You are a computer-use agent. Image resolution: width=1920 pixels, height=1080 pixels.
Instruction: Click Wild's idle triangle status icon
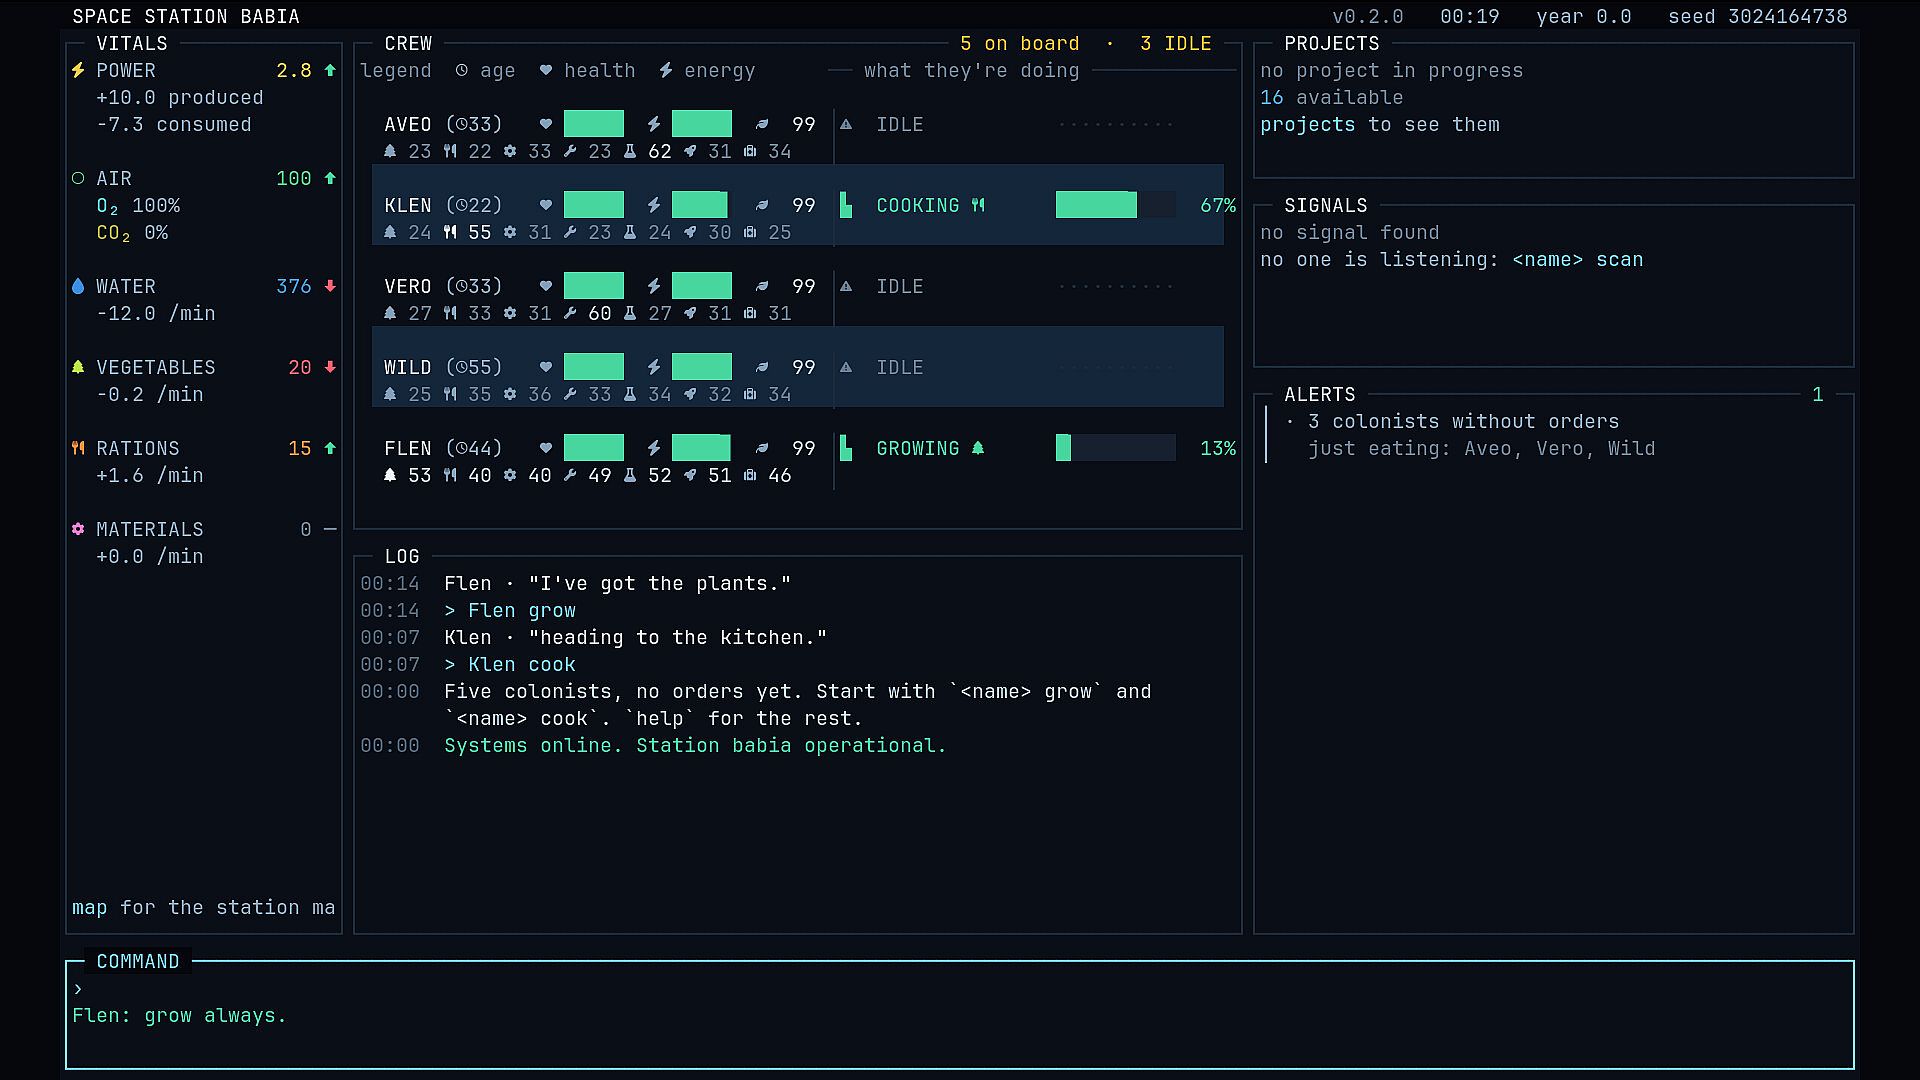[x=846, y=368]
